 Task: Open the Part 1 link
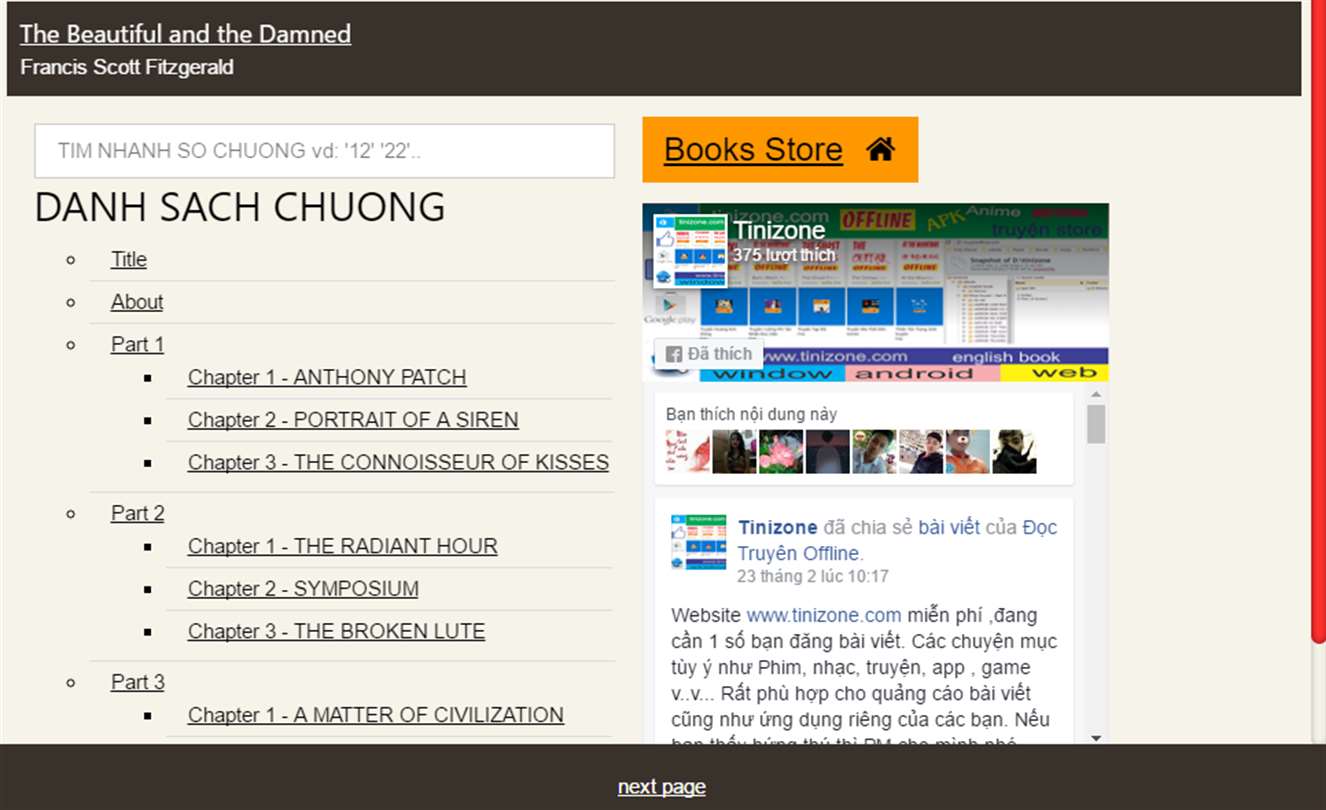(137, 344)
